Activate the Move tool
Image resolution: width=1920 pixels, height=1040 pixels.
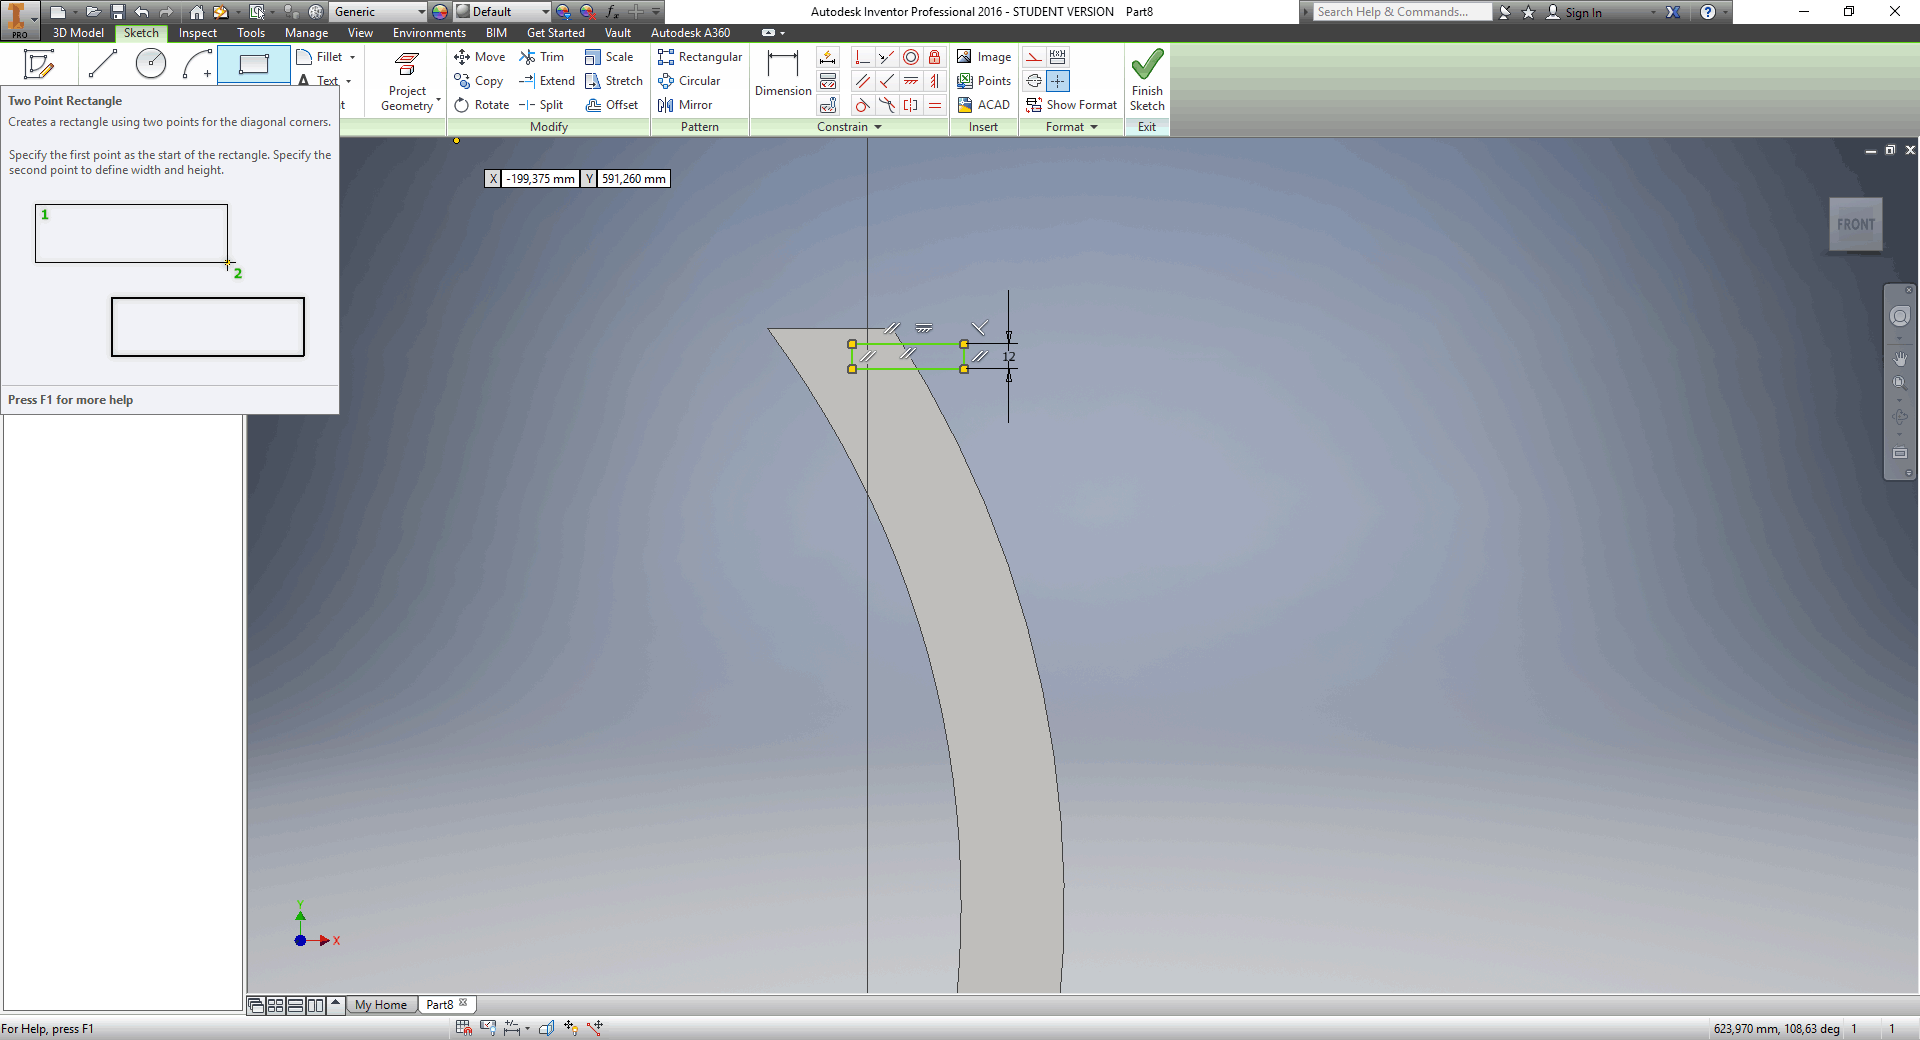tap(480, 57)
